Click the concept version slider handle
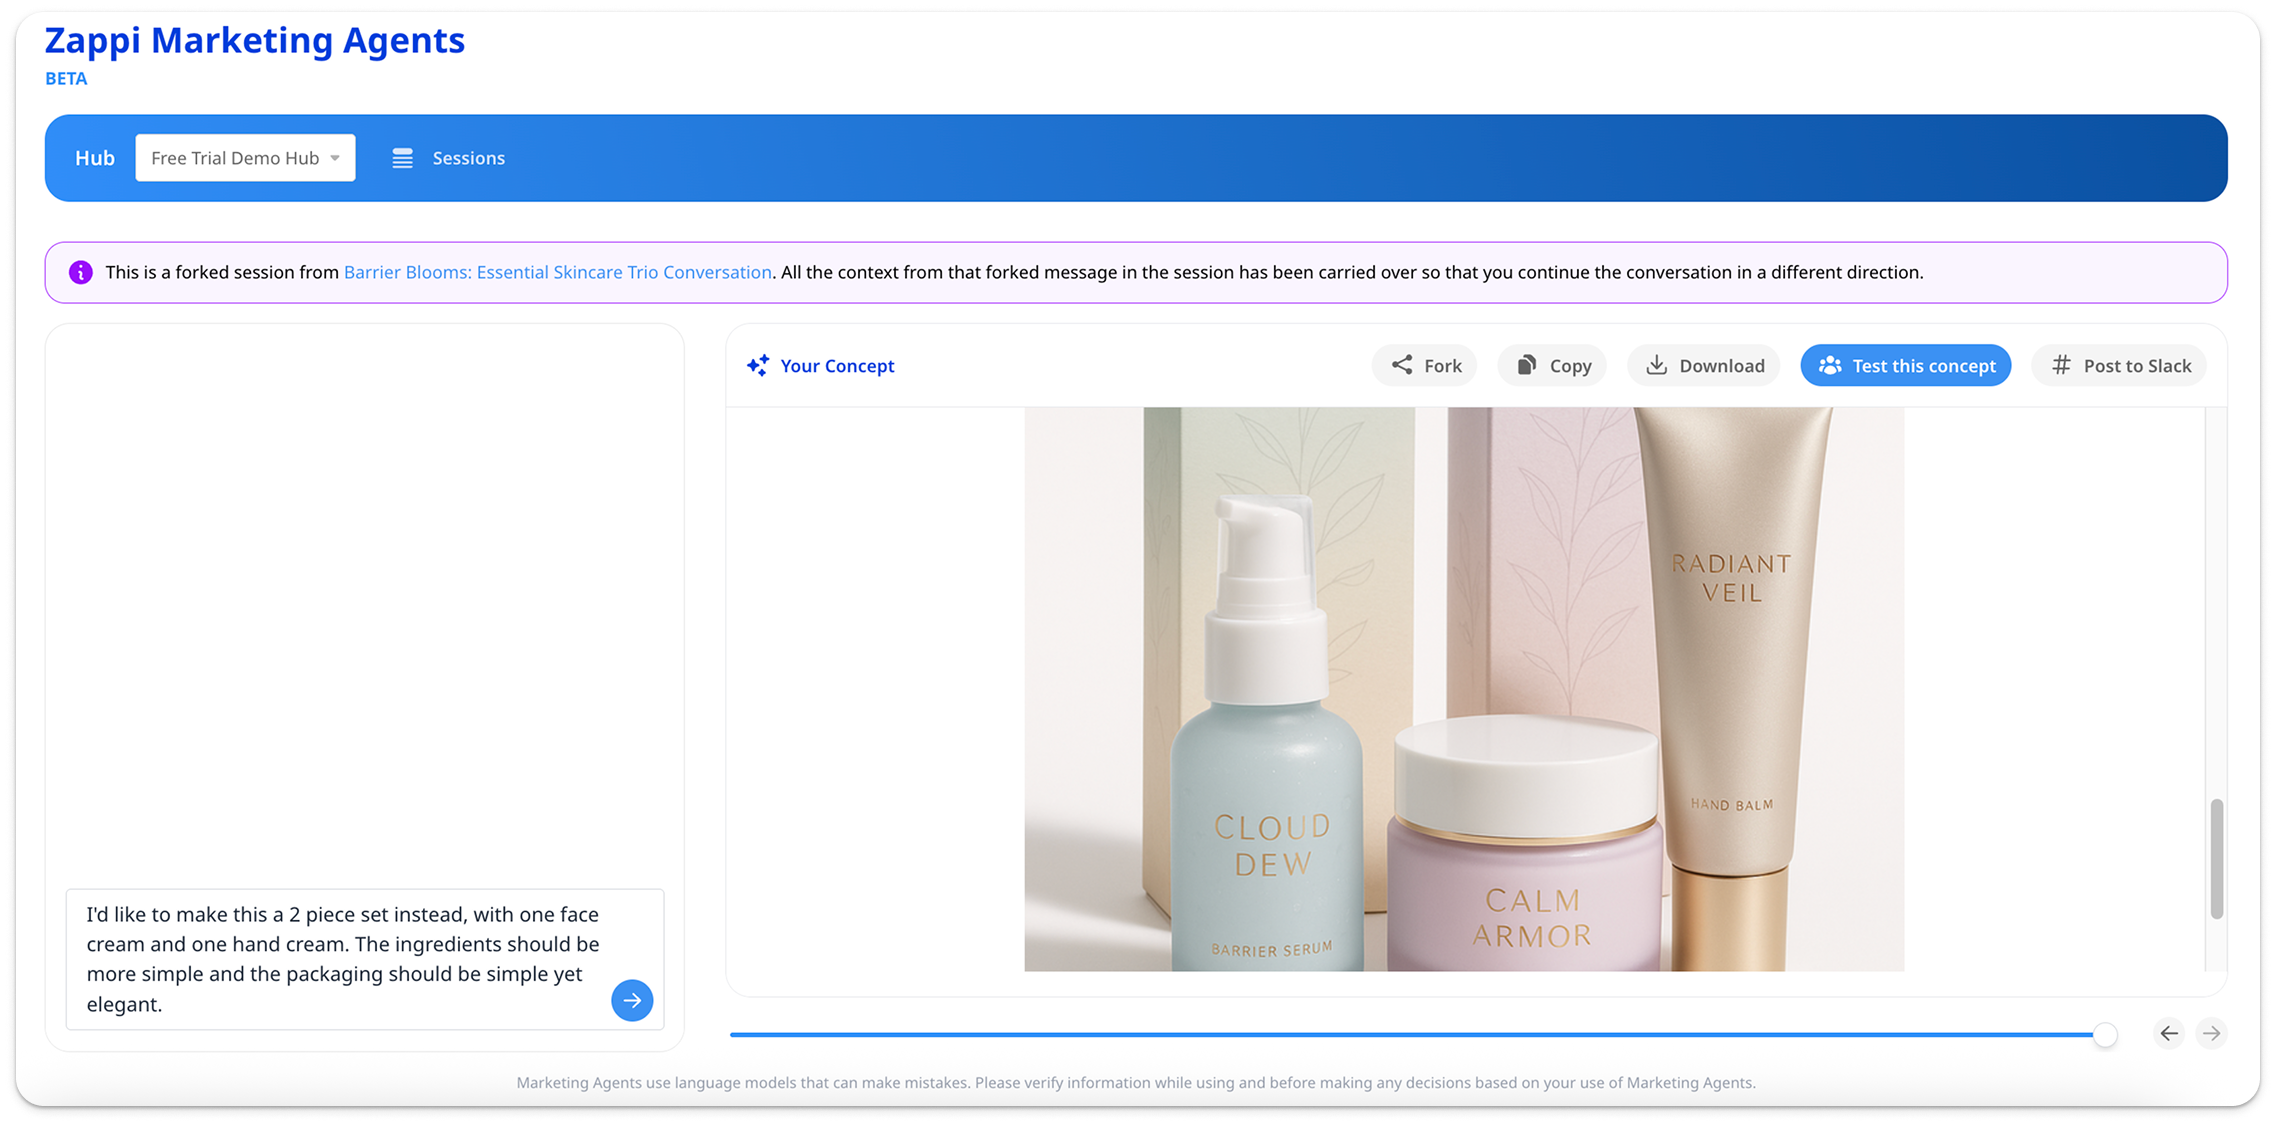This screenshot has width=2276, height=1126. point(2105,1034)
